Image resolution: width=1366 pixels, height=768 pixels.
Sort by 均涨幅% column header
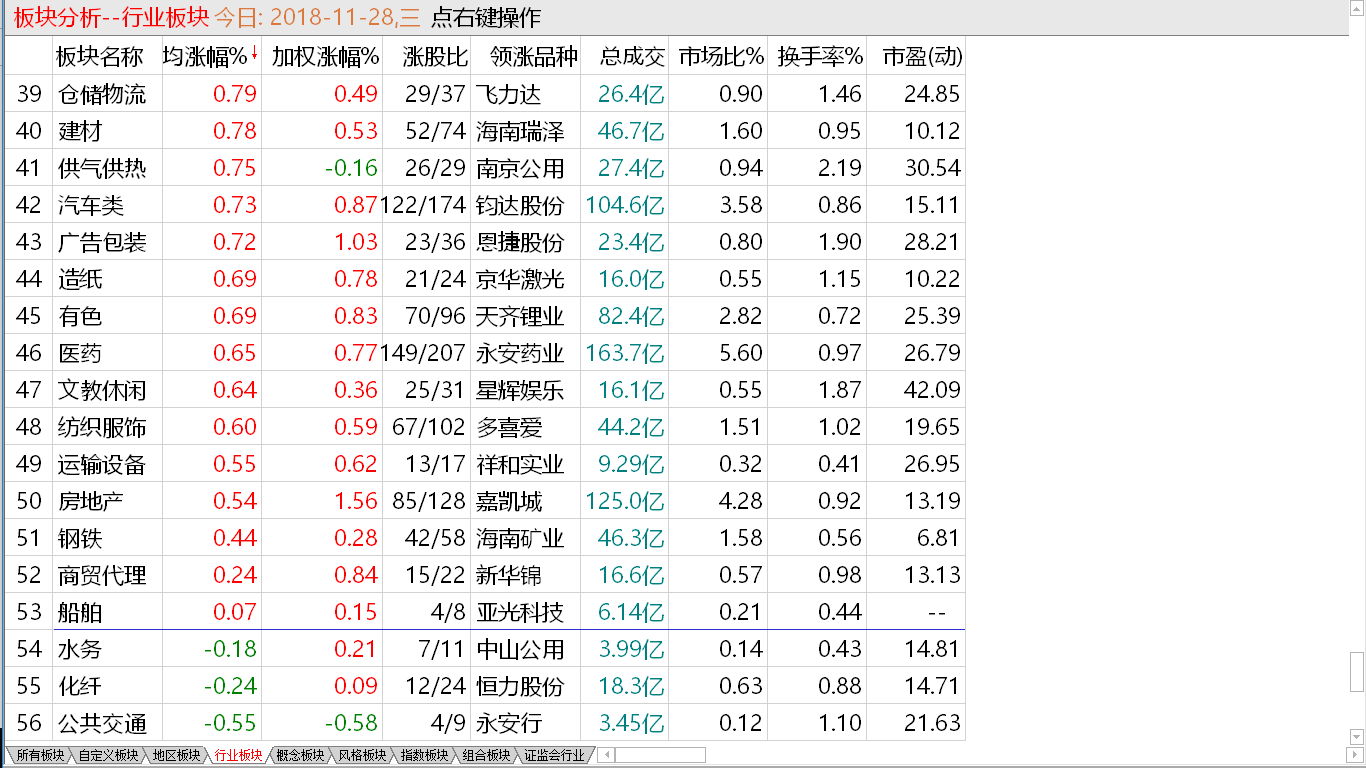(205, 57)
